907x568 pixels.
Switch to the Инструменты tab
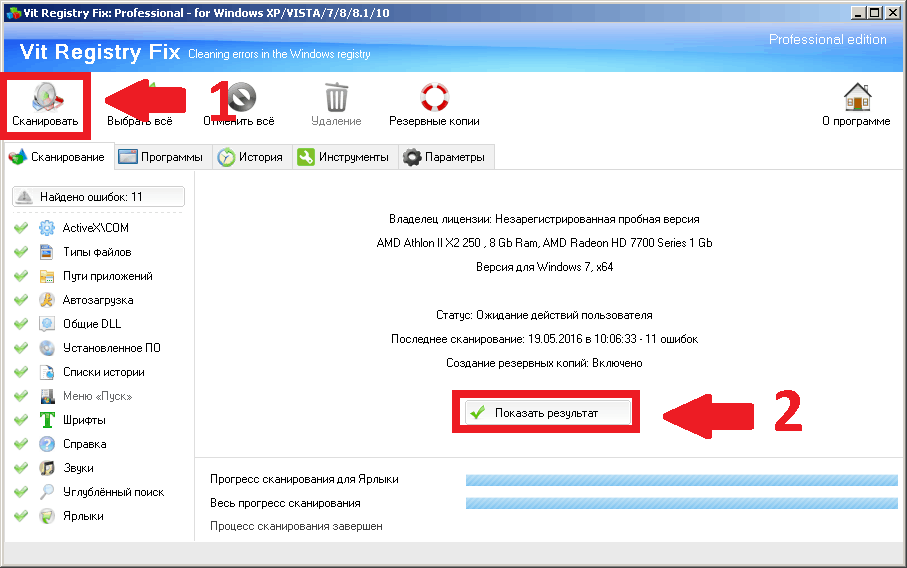click(345, 157)
